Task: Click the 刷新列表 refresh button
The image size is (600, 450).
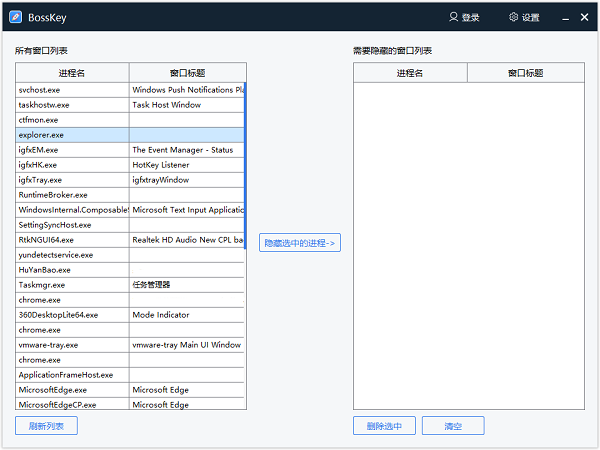Action: coord(46,426)
